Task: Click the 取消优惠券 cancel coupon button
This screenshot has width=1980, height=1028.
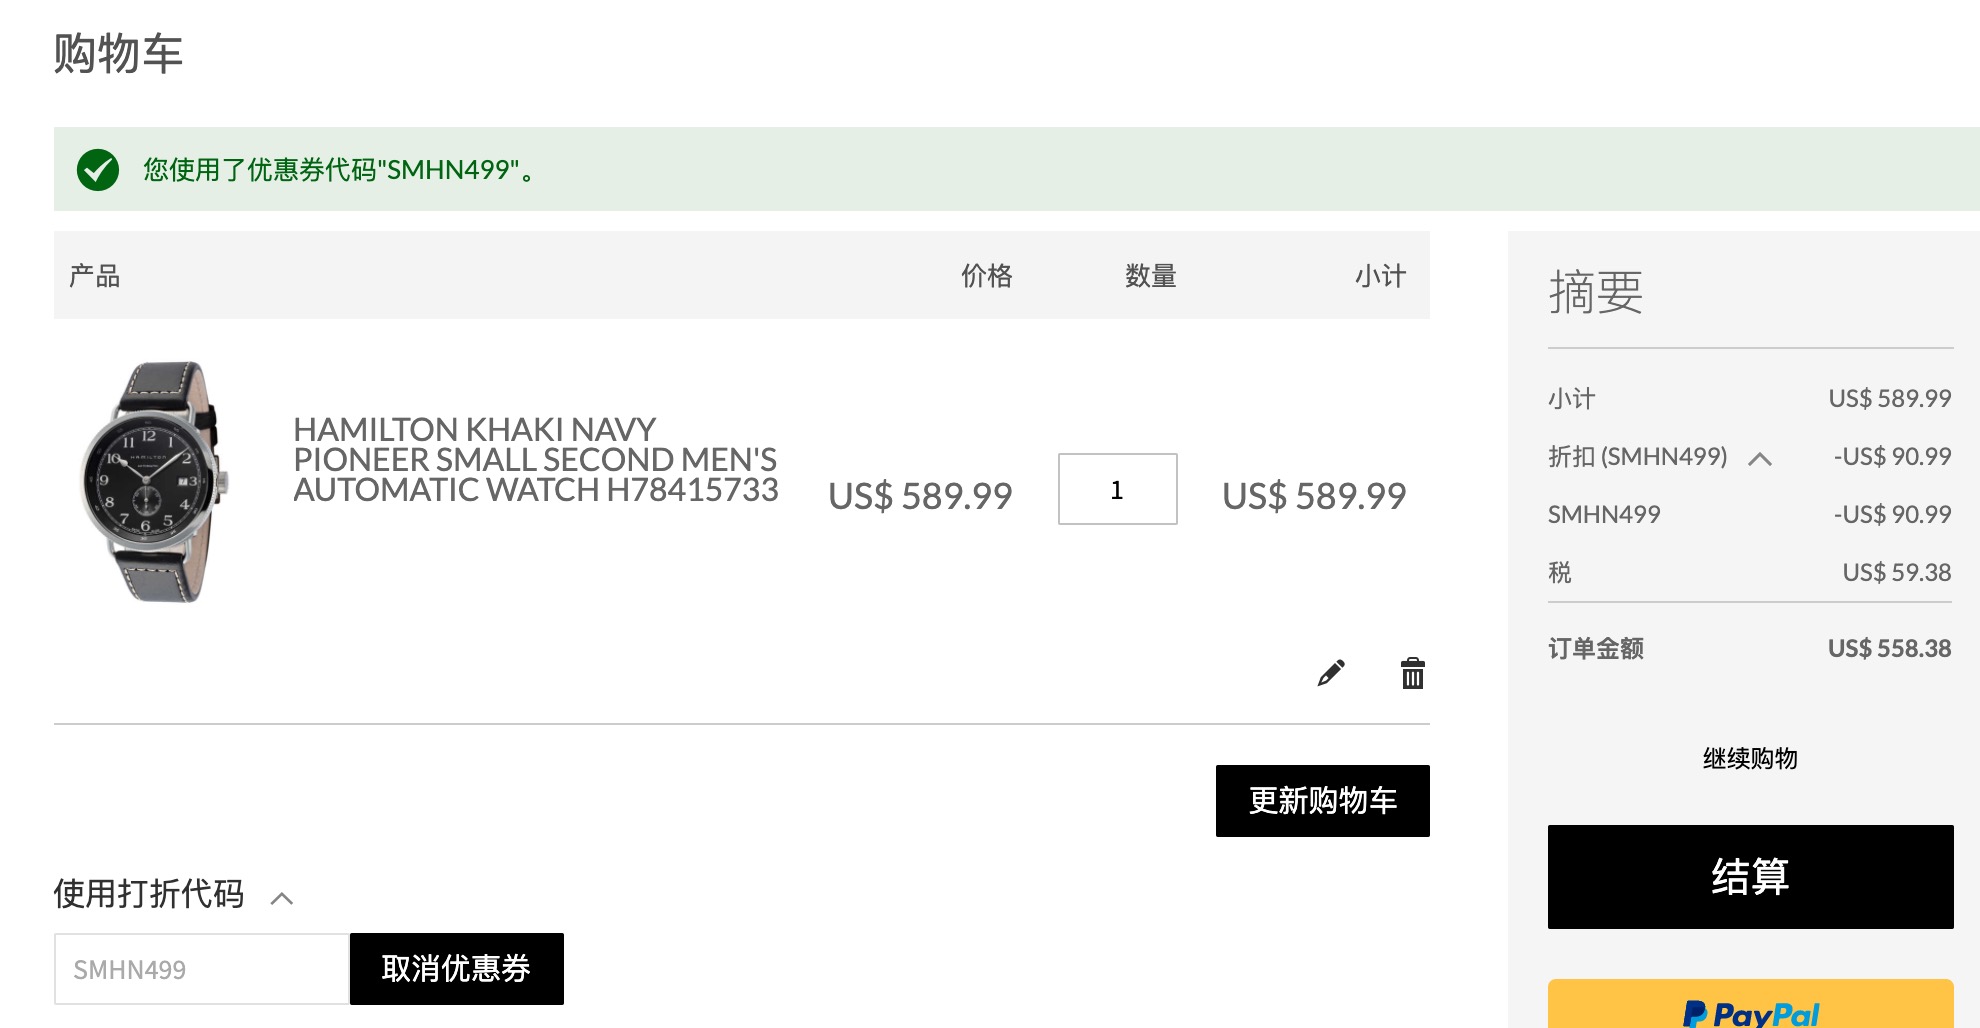Action: [x=456, y=969]
